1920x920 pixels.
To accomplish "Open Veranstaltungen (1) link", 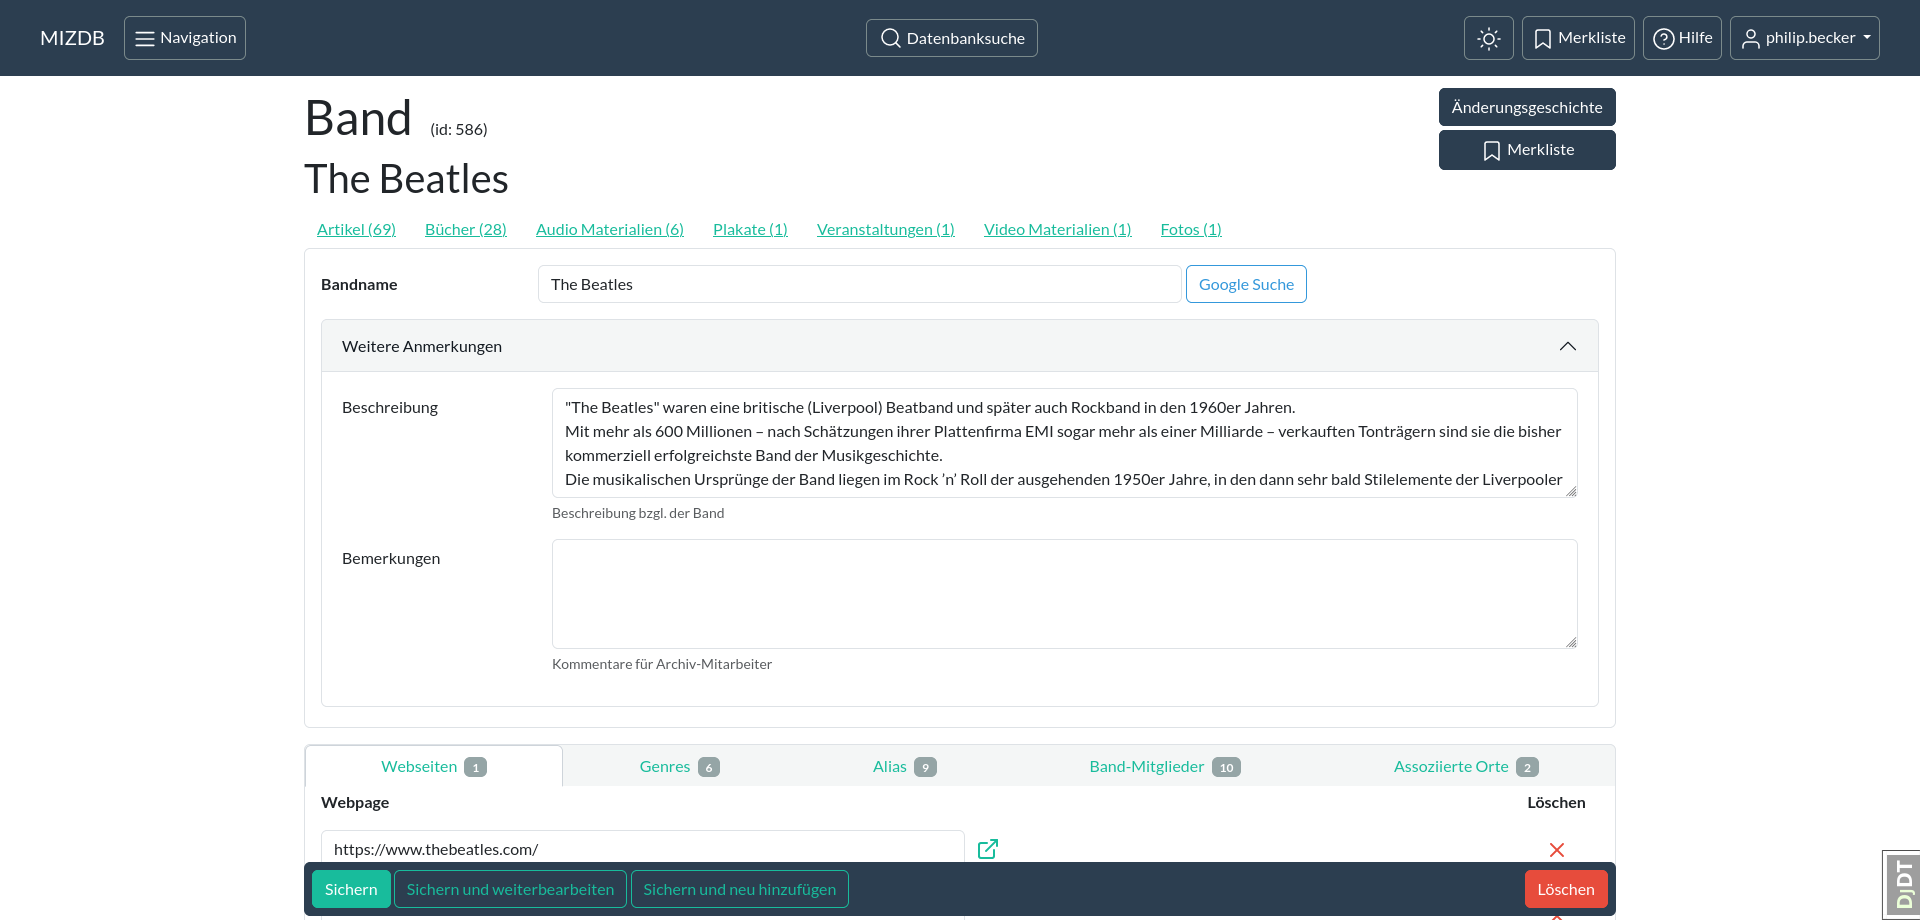I will 886,229.
